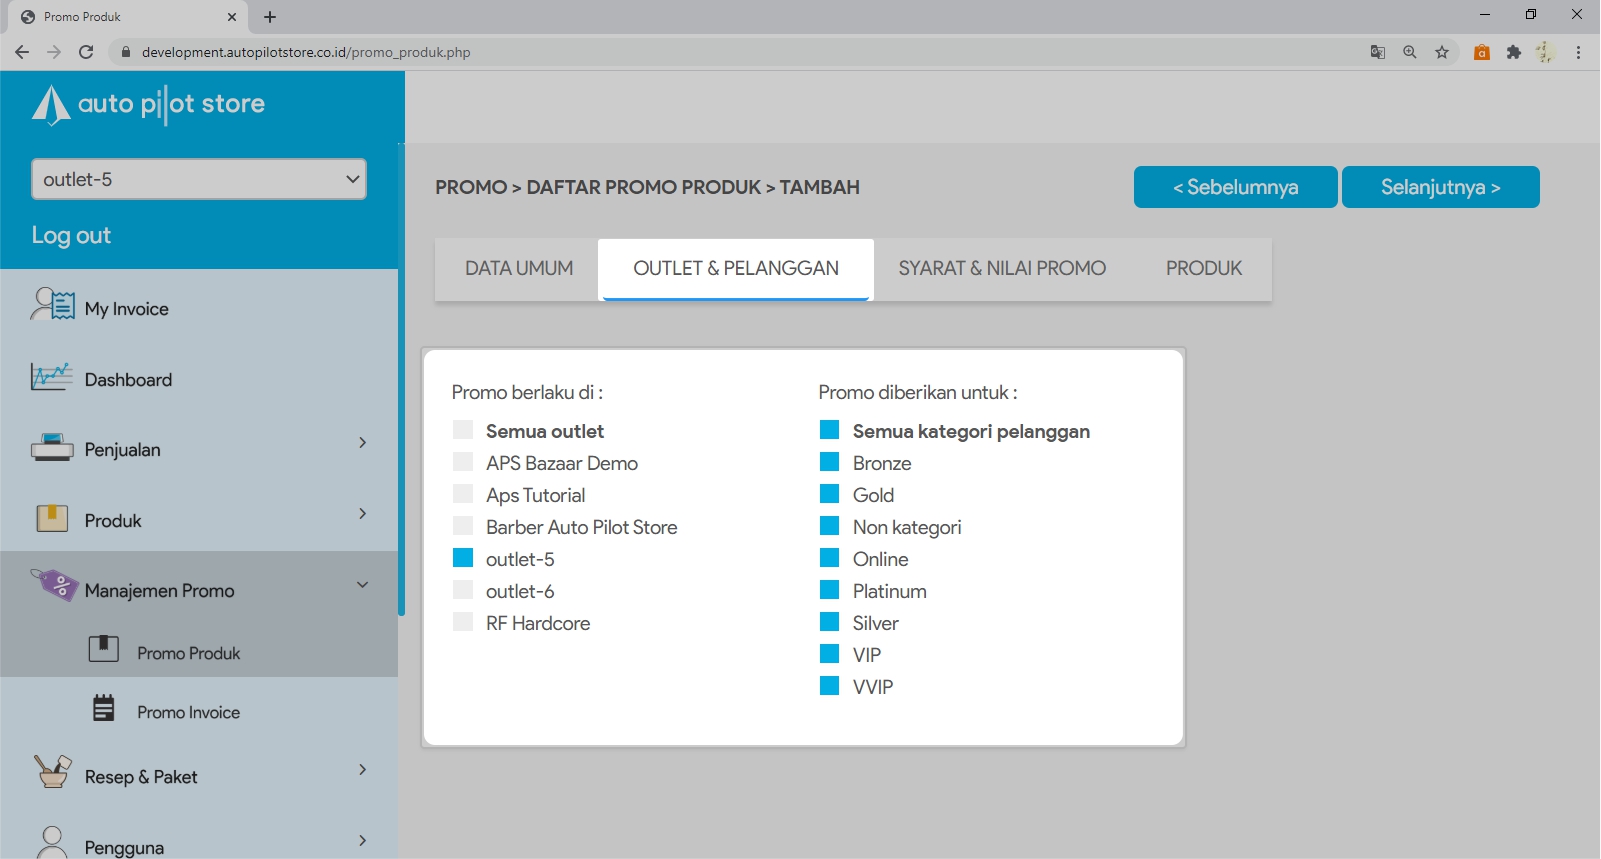Click the Log out link
Viewport: 1601px width, 859px height.
coord(71,235)
